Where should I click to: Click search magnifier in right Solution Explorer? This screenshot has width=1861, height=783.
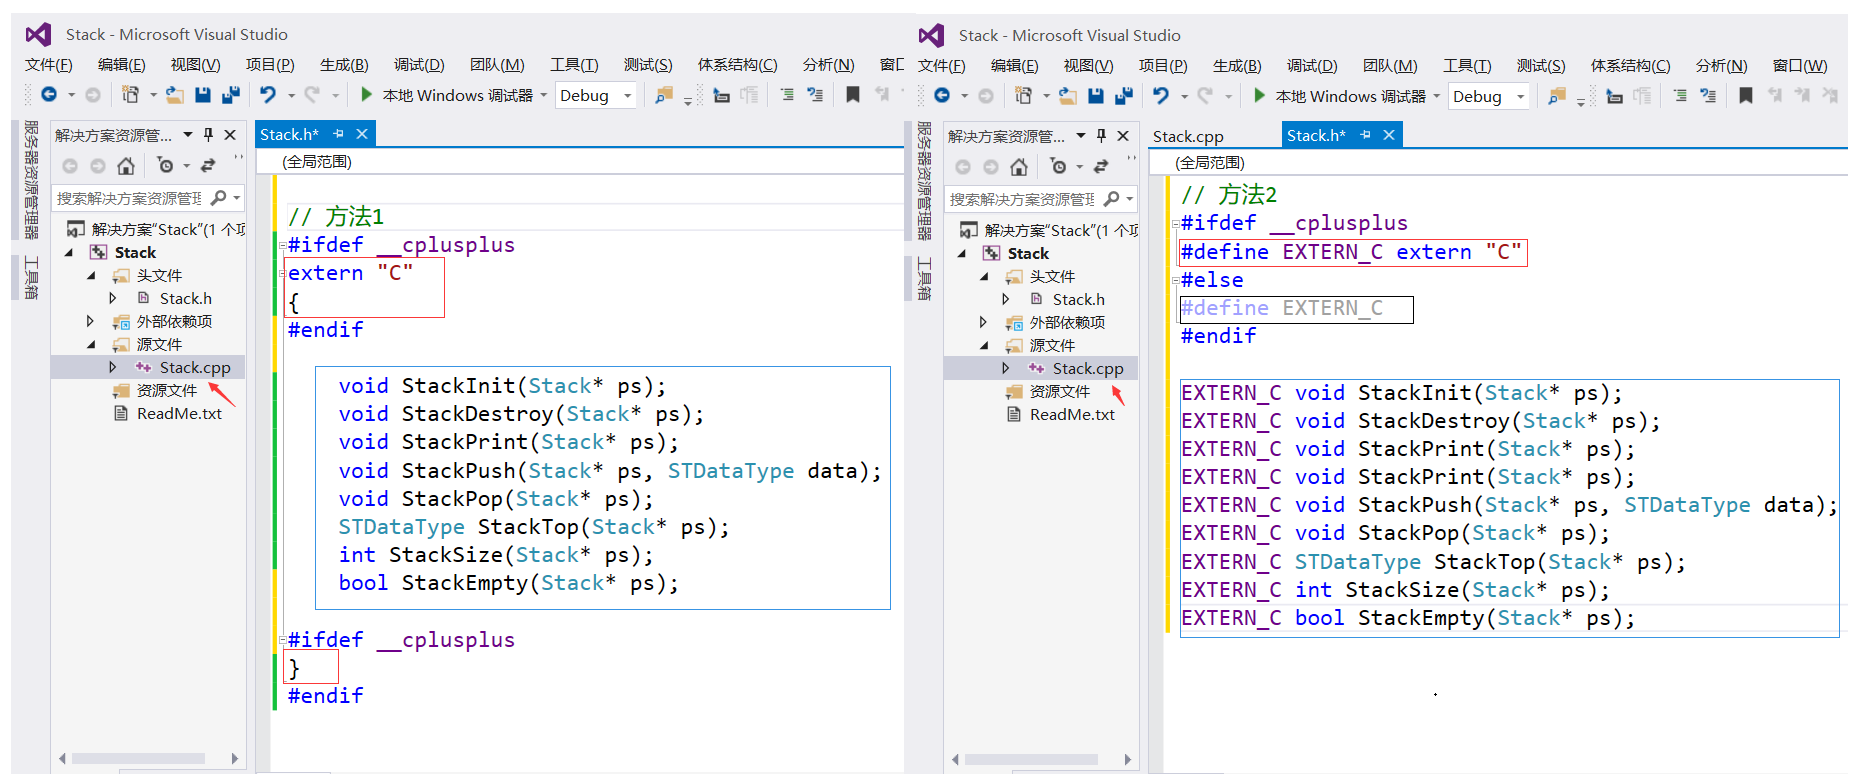[x=1112, y=199]
